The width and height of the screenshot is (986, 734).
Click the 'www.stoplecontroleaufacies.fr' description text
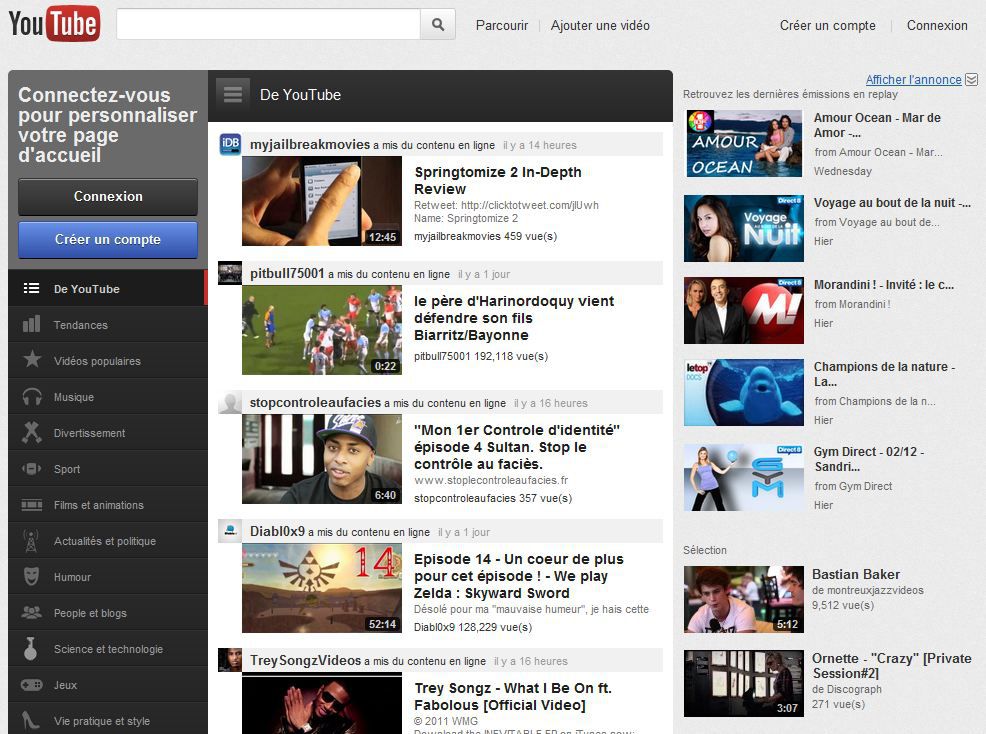[x=491, y=481]
